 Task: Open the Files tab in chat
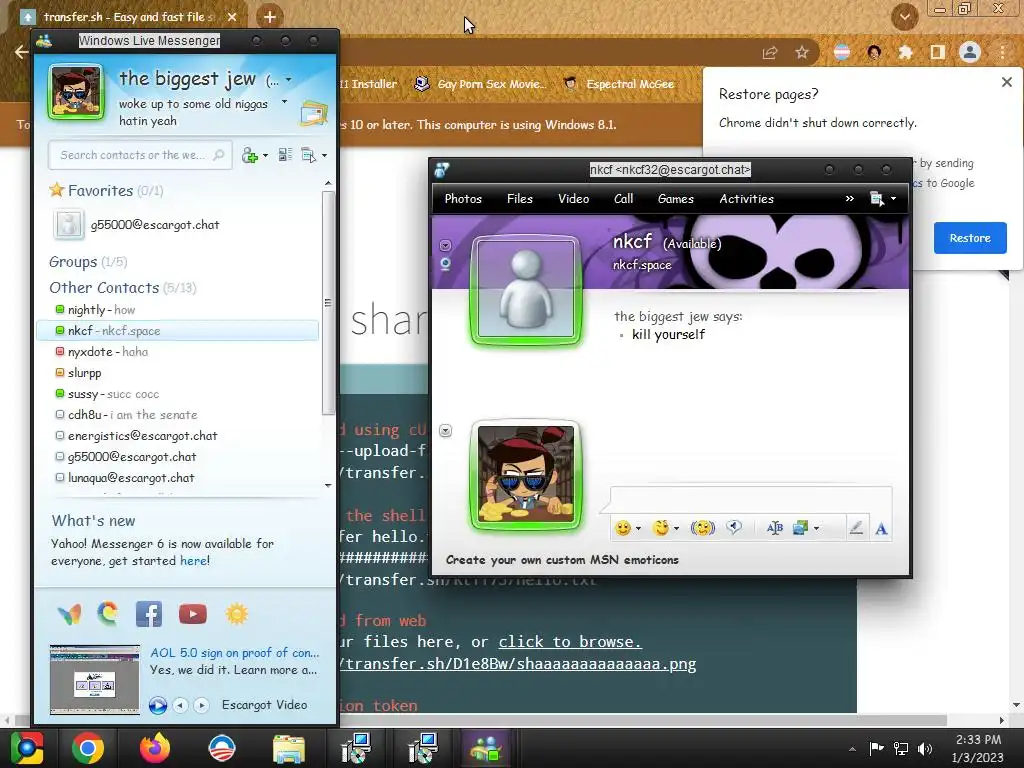click(520, 199)
